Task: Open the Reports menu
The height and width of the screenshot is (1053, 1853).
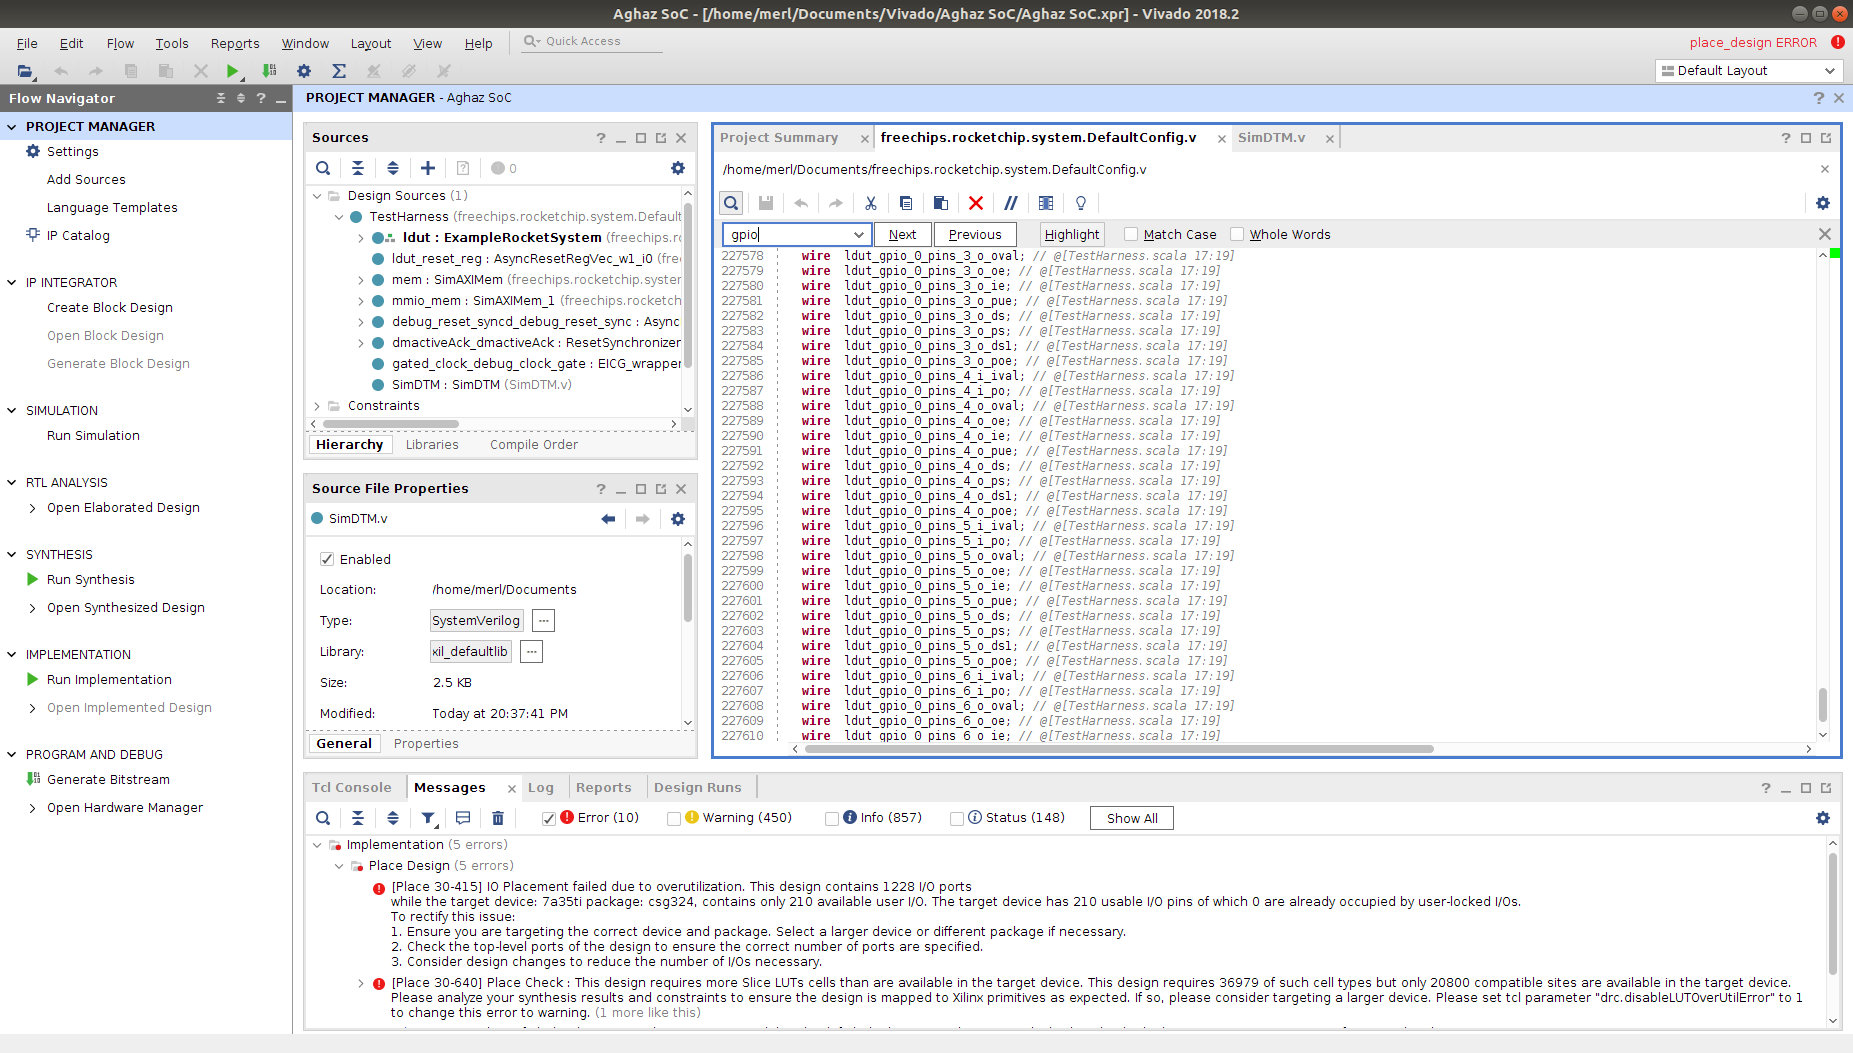Action: click(234, 43)
